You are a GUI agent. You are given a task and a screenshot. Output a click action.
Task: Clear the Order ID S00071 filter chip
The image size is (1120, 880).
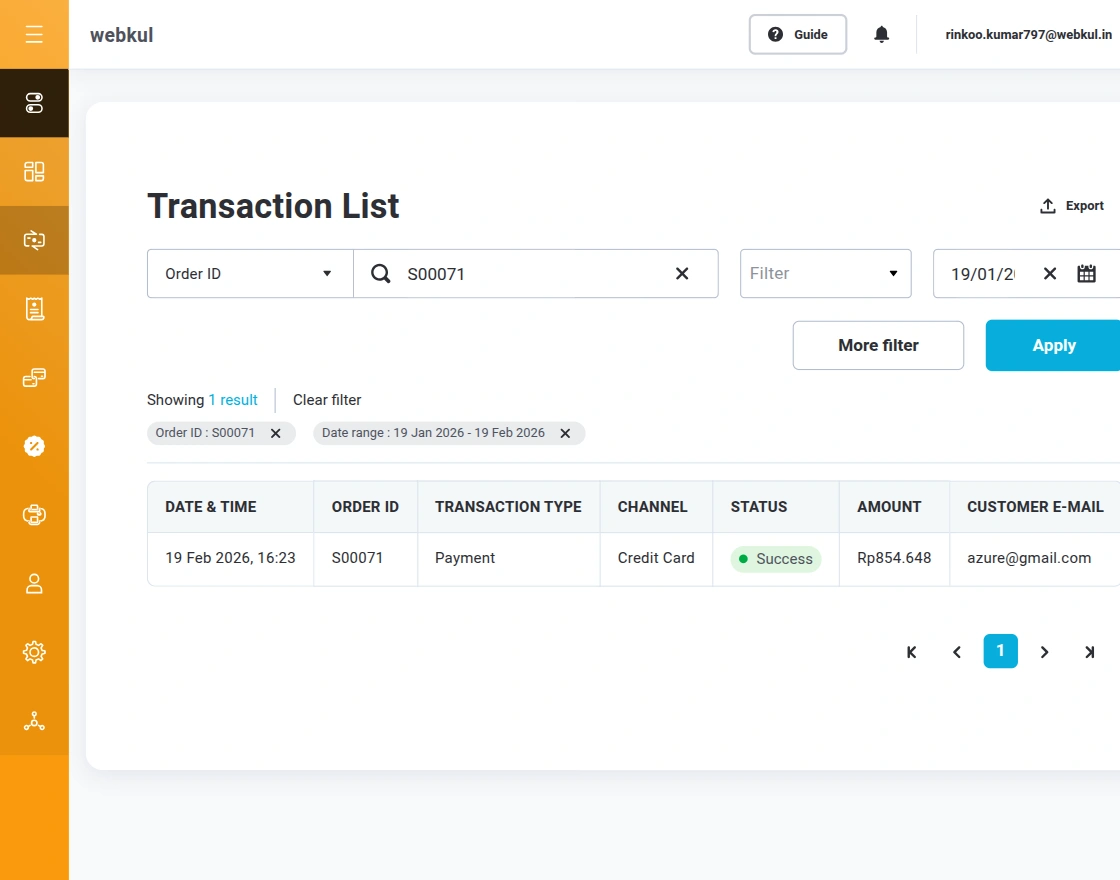point(275,433)
